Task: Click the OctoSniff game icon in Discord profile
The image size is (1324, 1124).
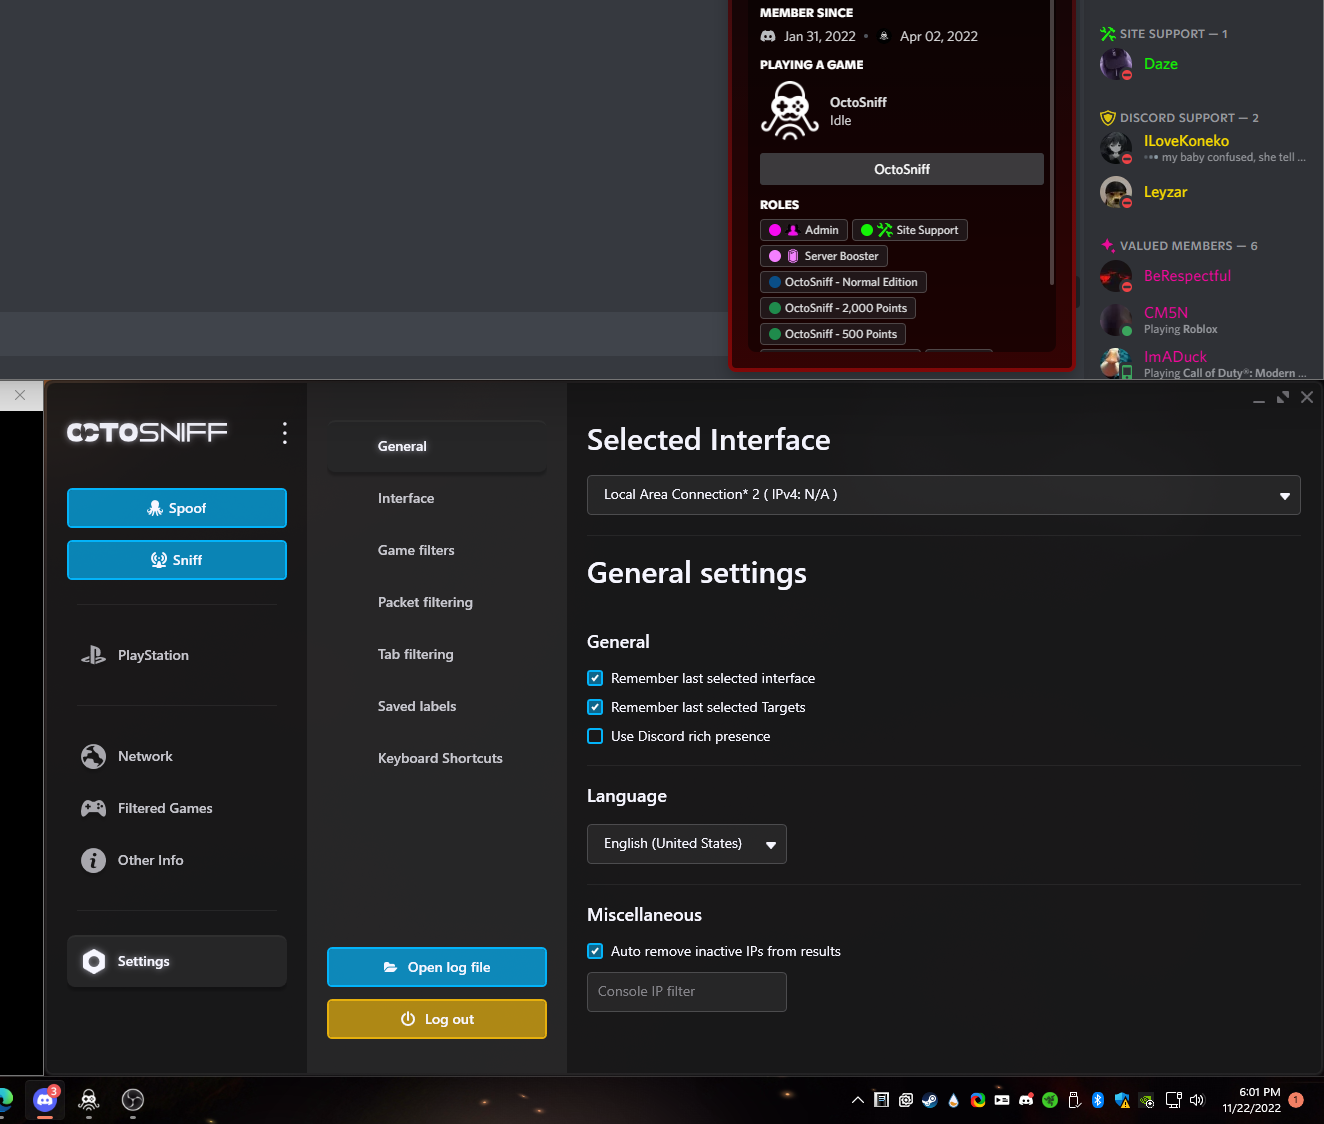Action: tap(790, 111)
